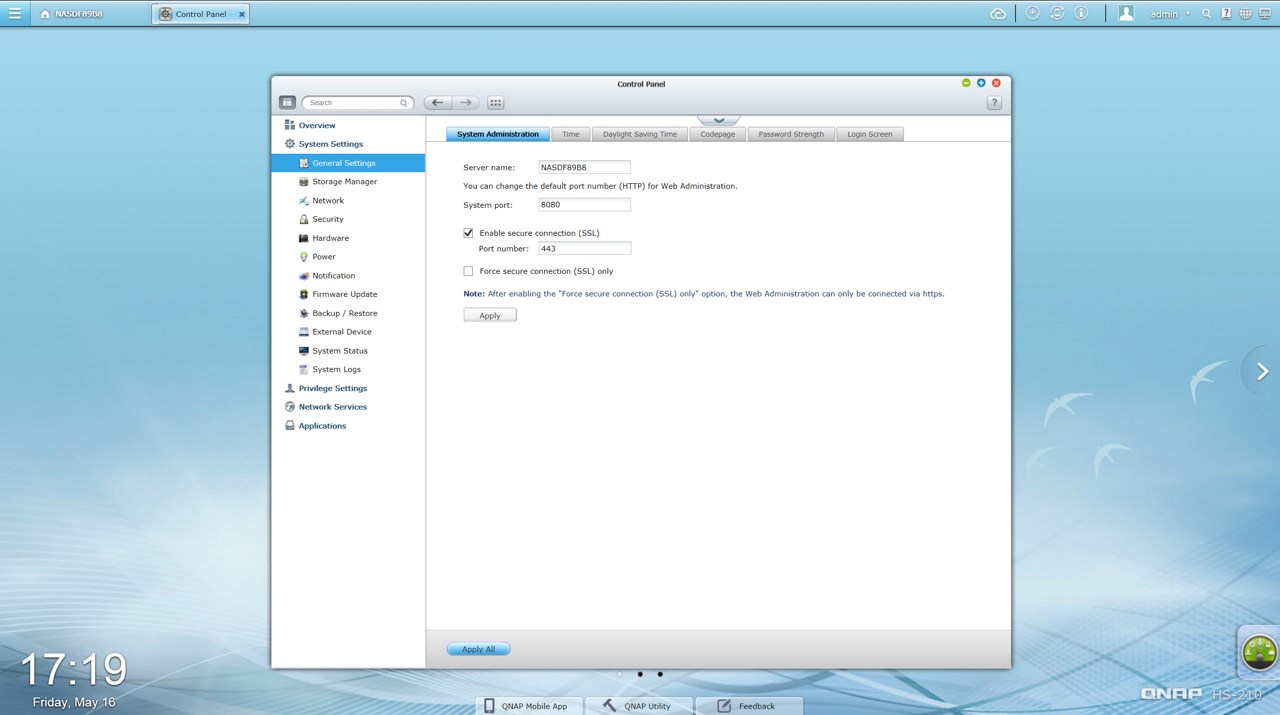Open QNAP Mobile App link
1280x715 pixels.
[x=529, y=706]
